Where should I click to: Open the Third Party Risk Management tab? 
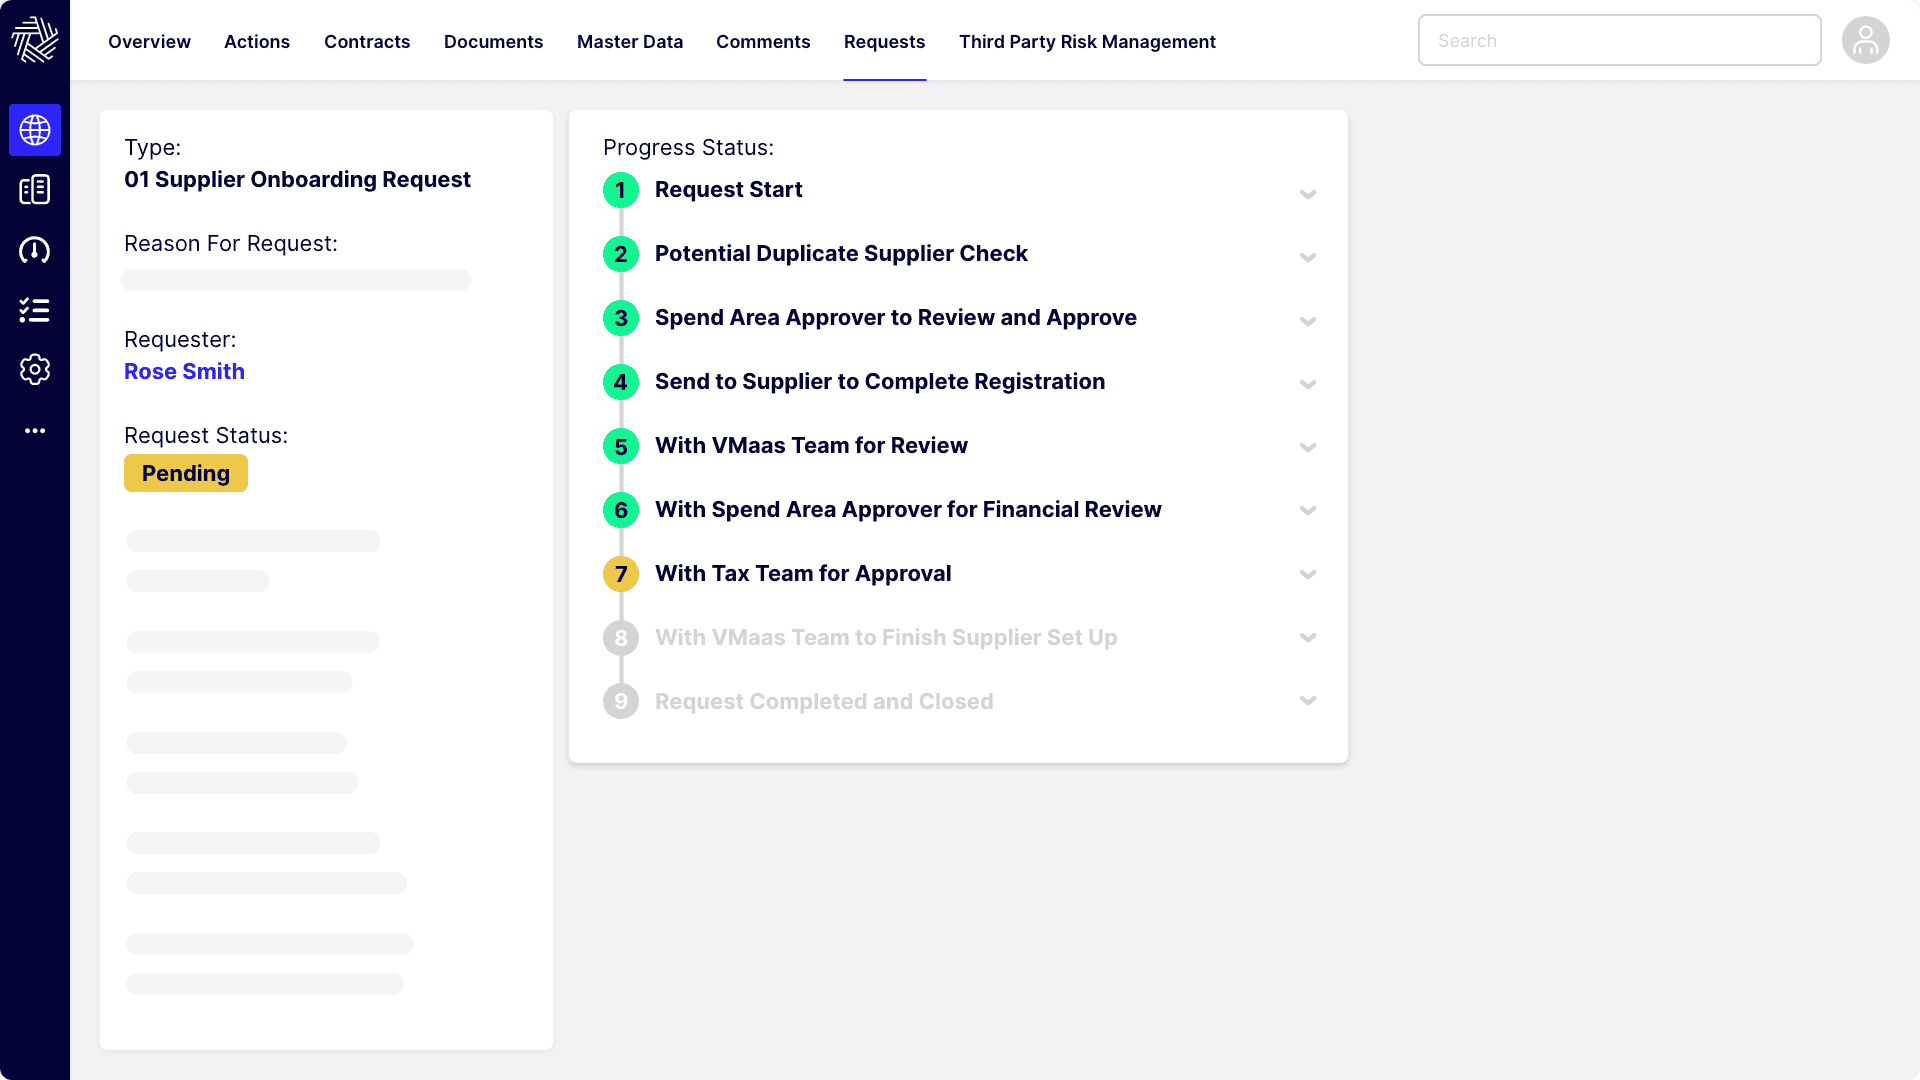point(1087,42)
